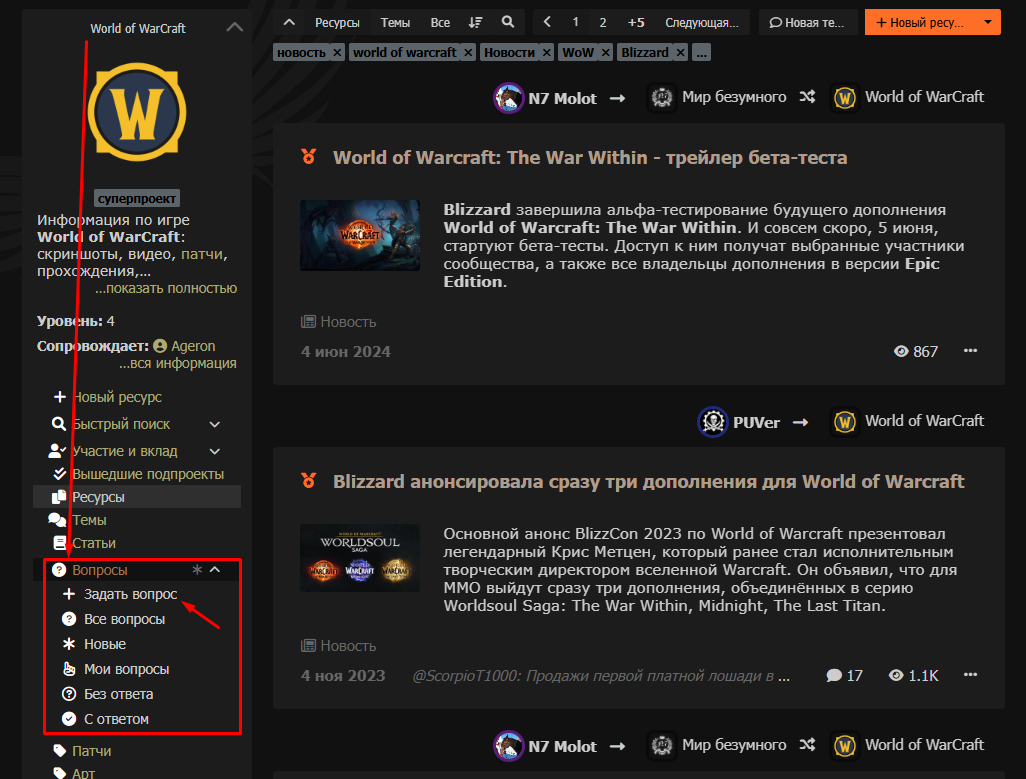The image size is (1026, 779).
Task: Open Статьи section in sidebar
Action: (94, 543)
